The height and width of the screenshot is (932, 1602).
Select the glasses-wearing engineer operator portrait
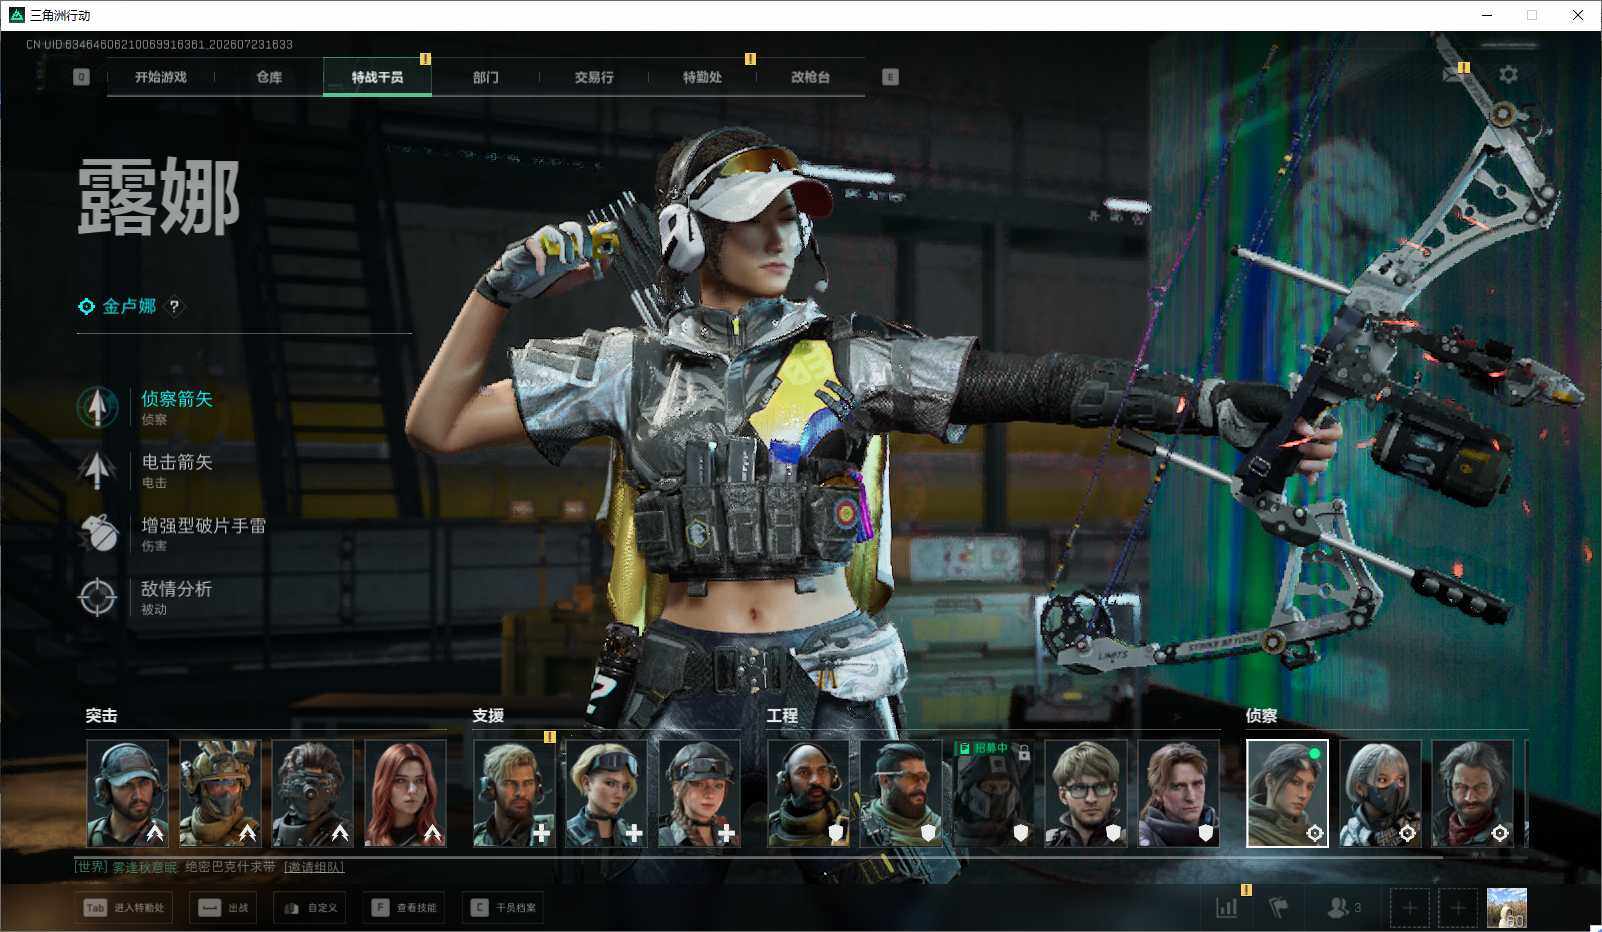pos(1085,793)
